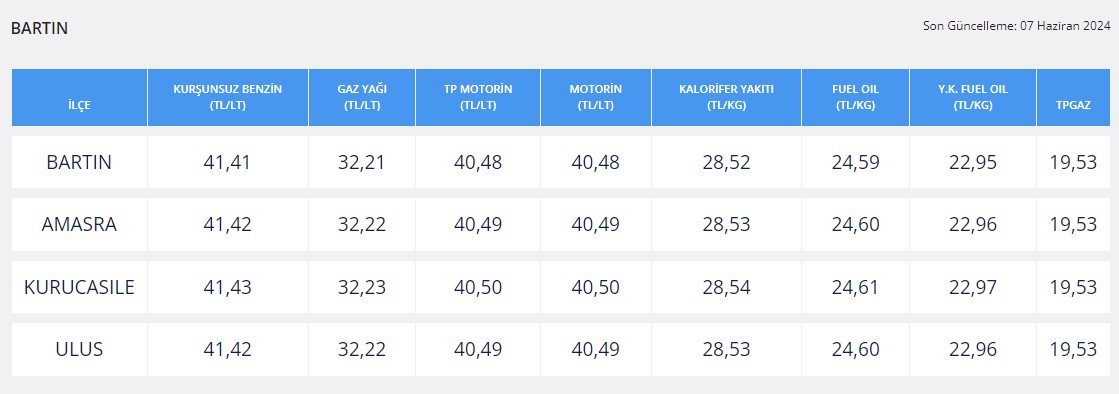
Task: Click the Son Güncelleme date text
Action: 1016,26
